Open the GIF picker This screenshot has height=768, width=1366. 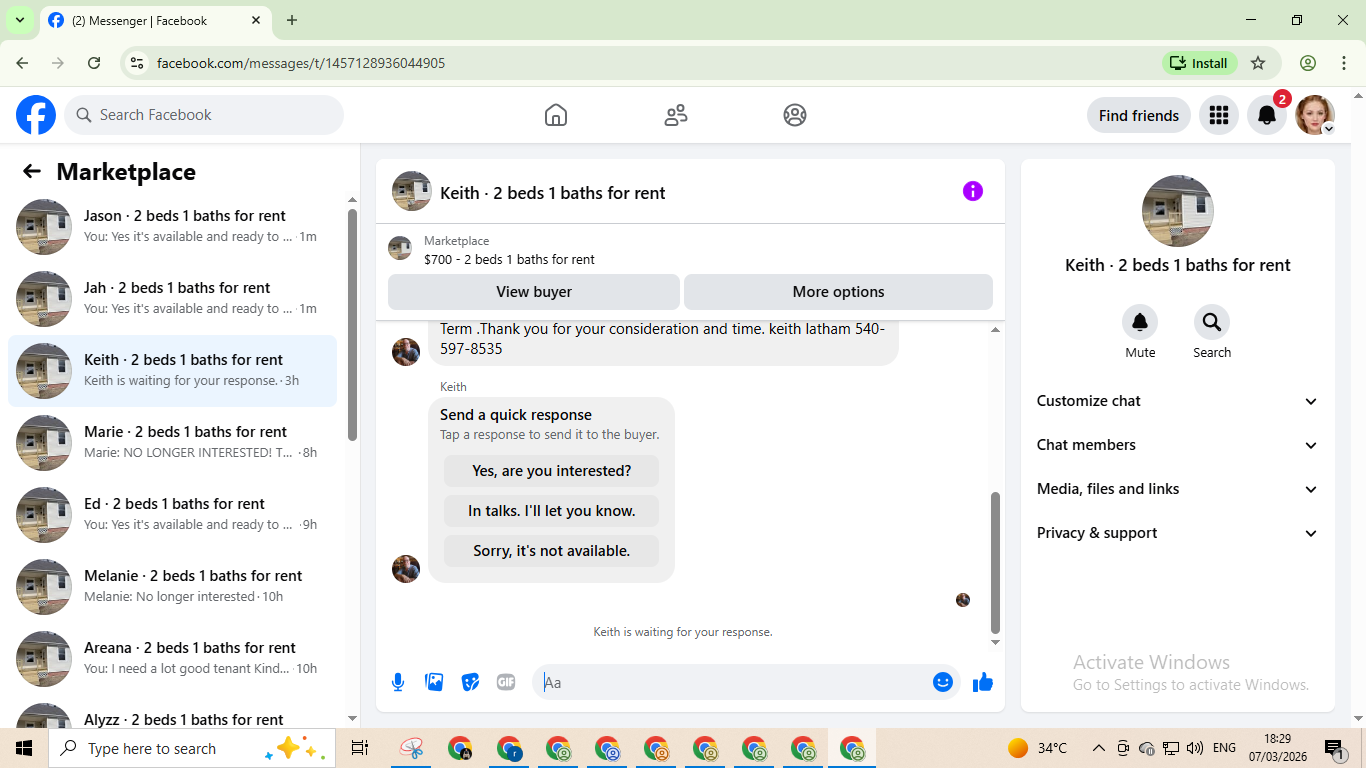pyautogui.click(x=506, y=682)
